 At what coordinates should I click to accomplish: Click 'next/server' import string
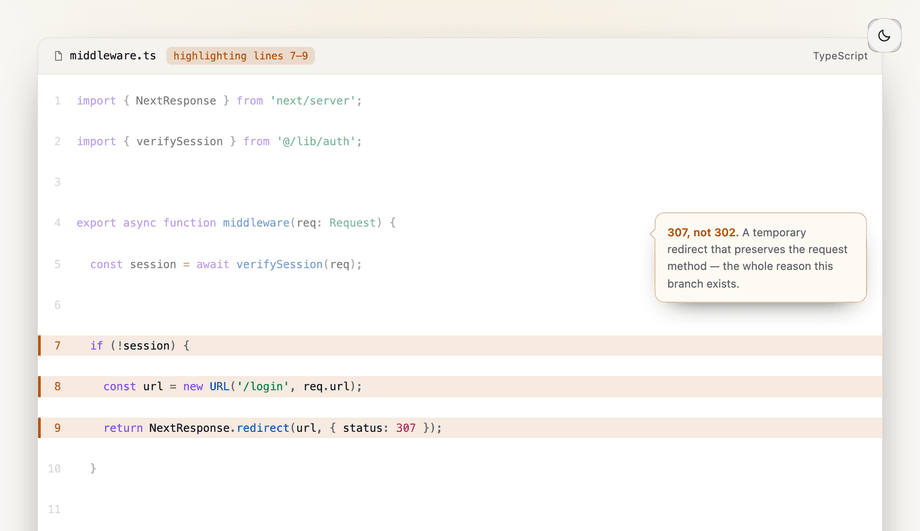pos(313,101)
